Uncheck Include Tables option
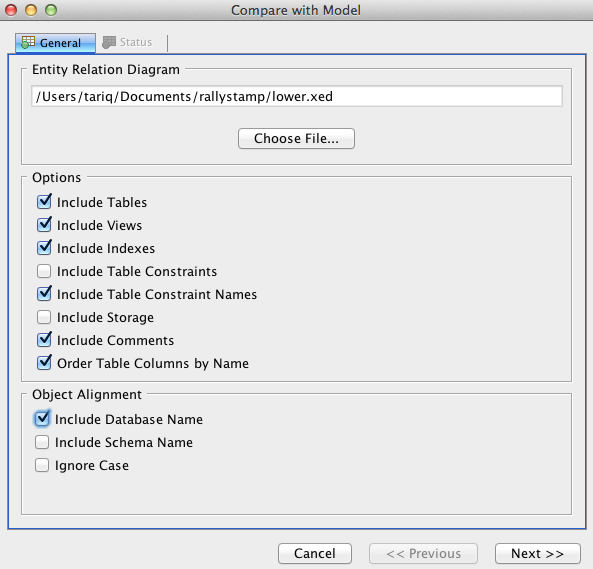The width and height of the screenshot is (593, 569). coord(44,202)
